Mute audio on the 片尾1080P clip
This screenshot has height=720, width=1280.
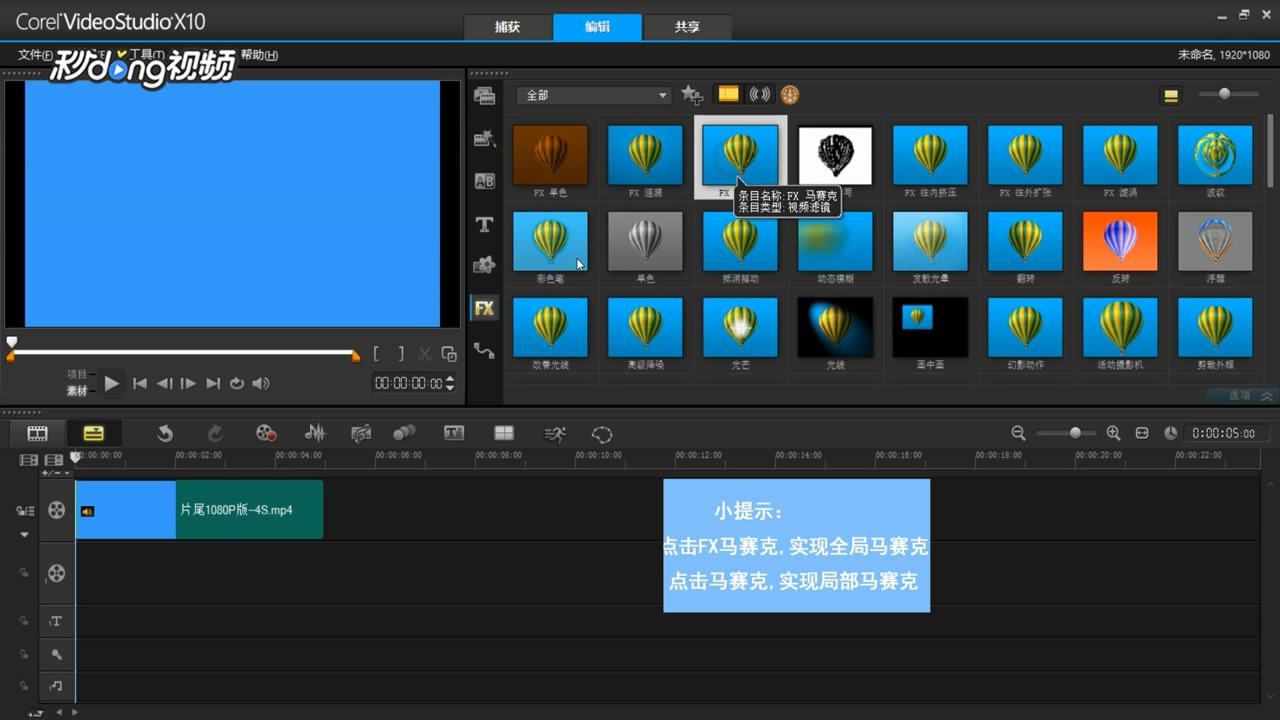(87, 511)
